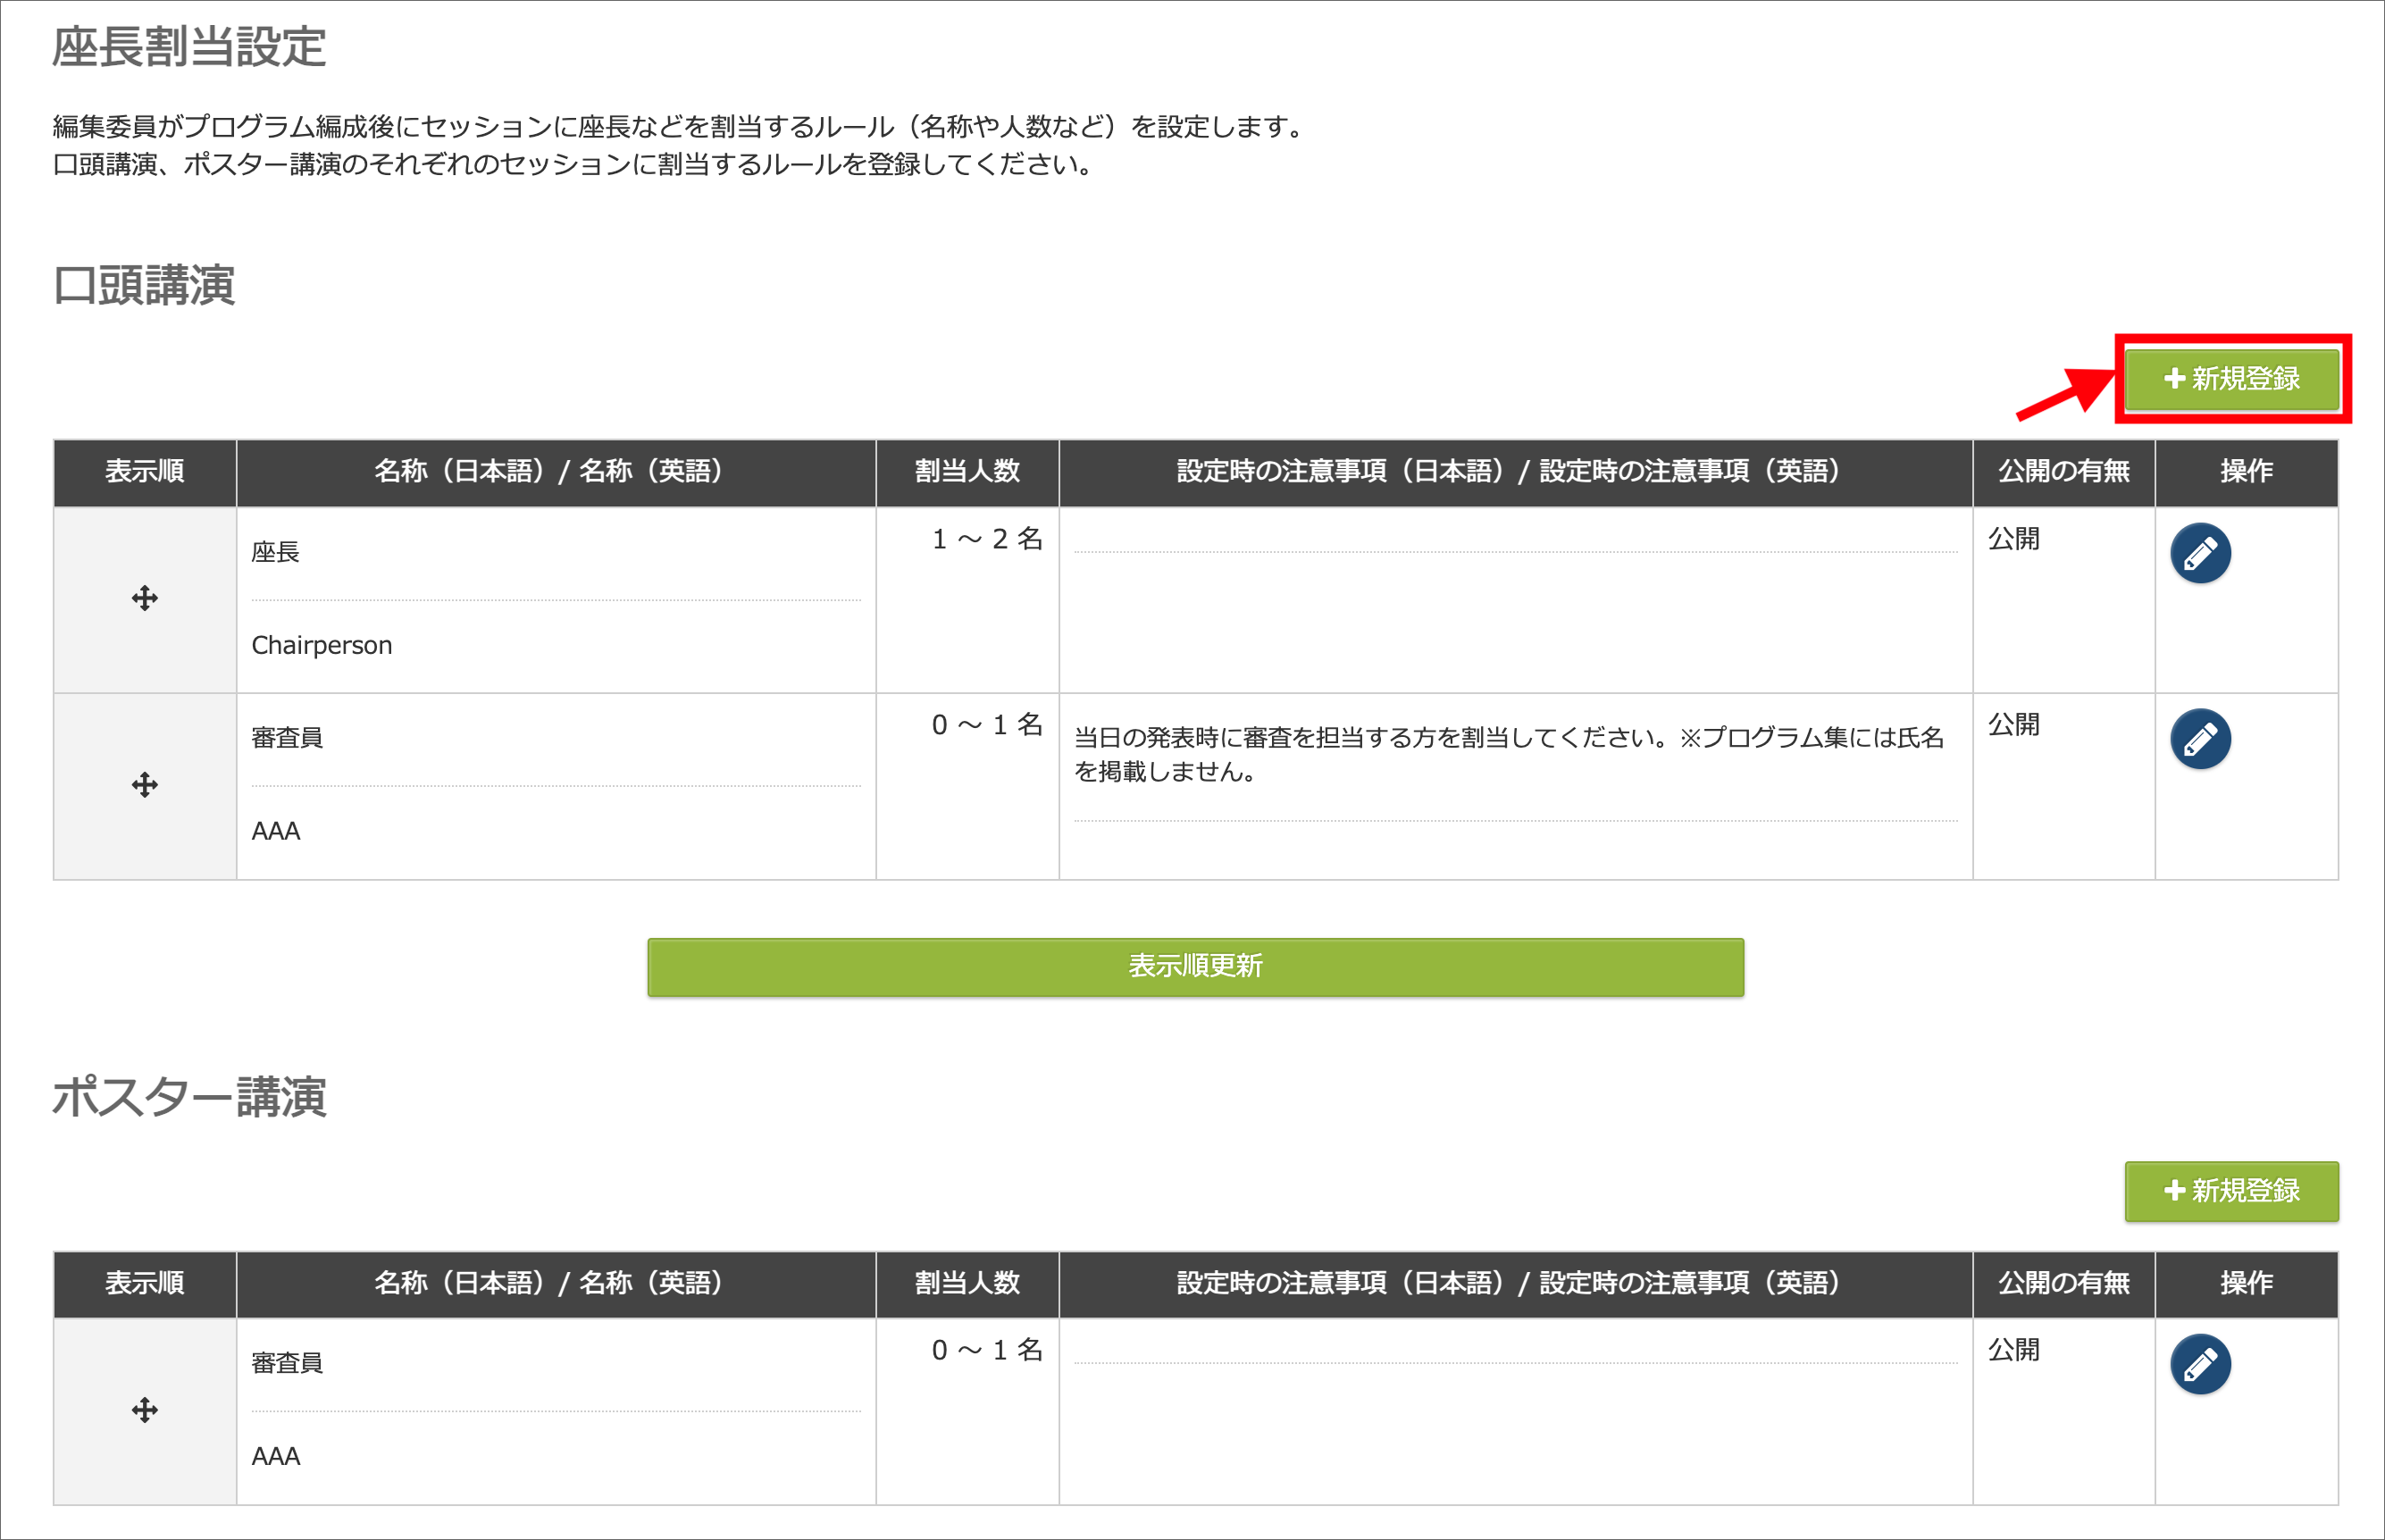Grab the move handle for 座長 row
This screenshot has height=1540, width=2385.
tap(145, 599)
